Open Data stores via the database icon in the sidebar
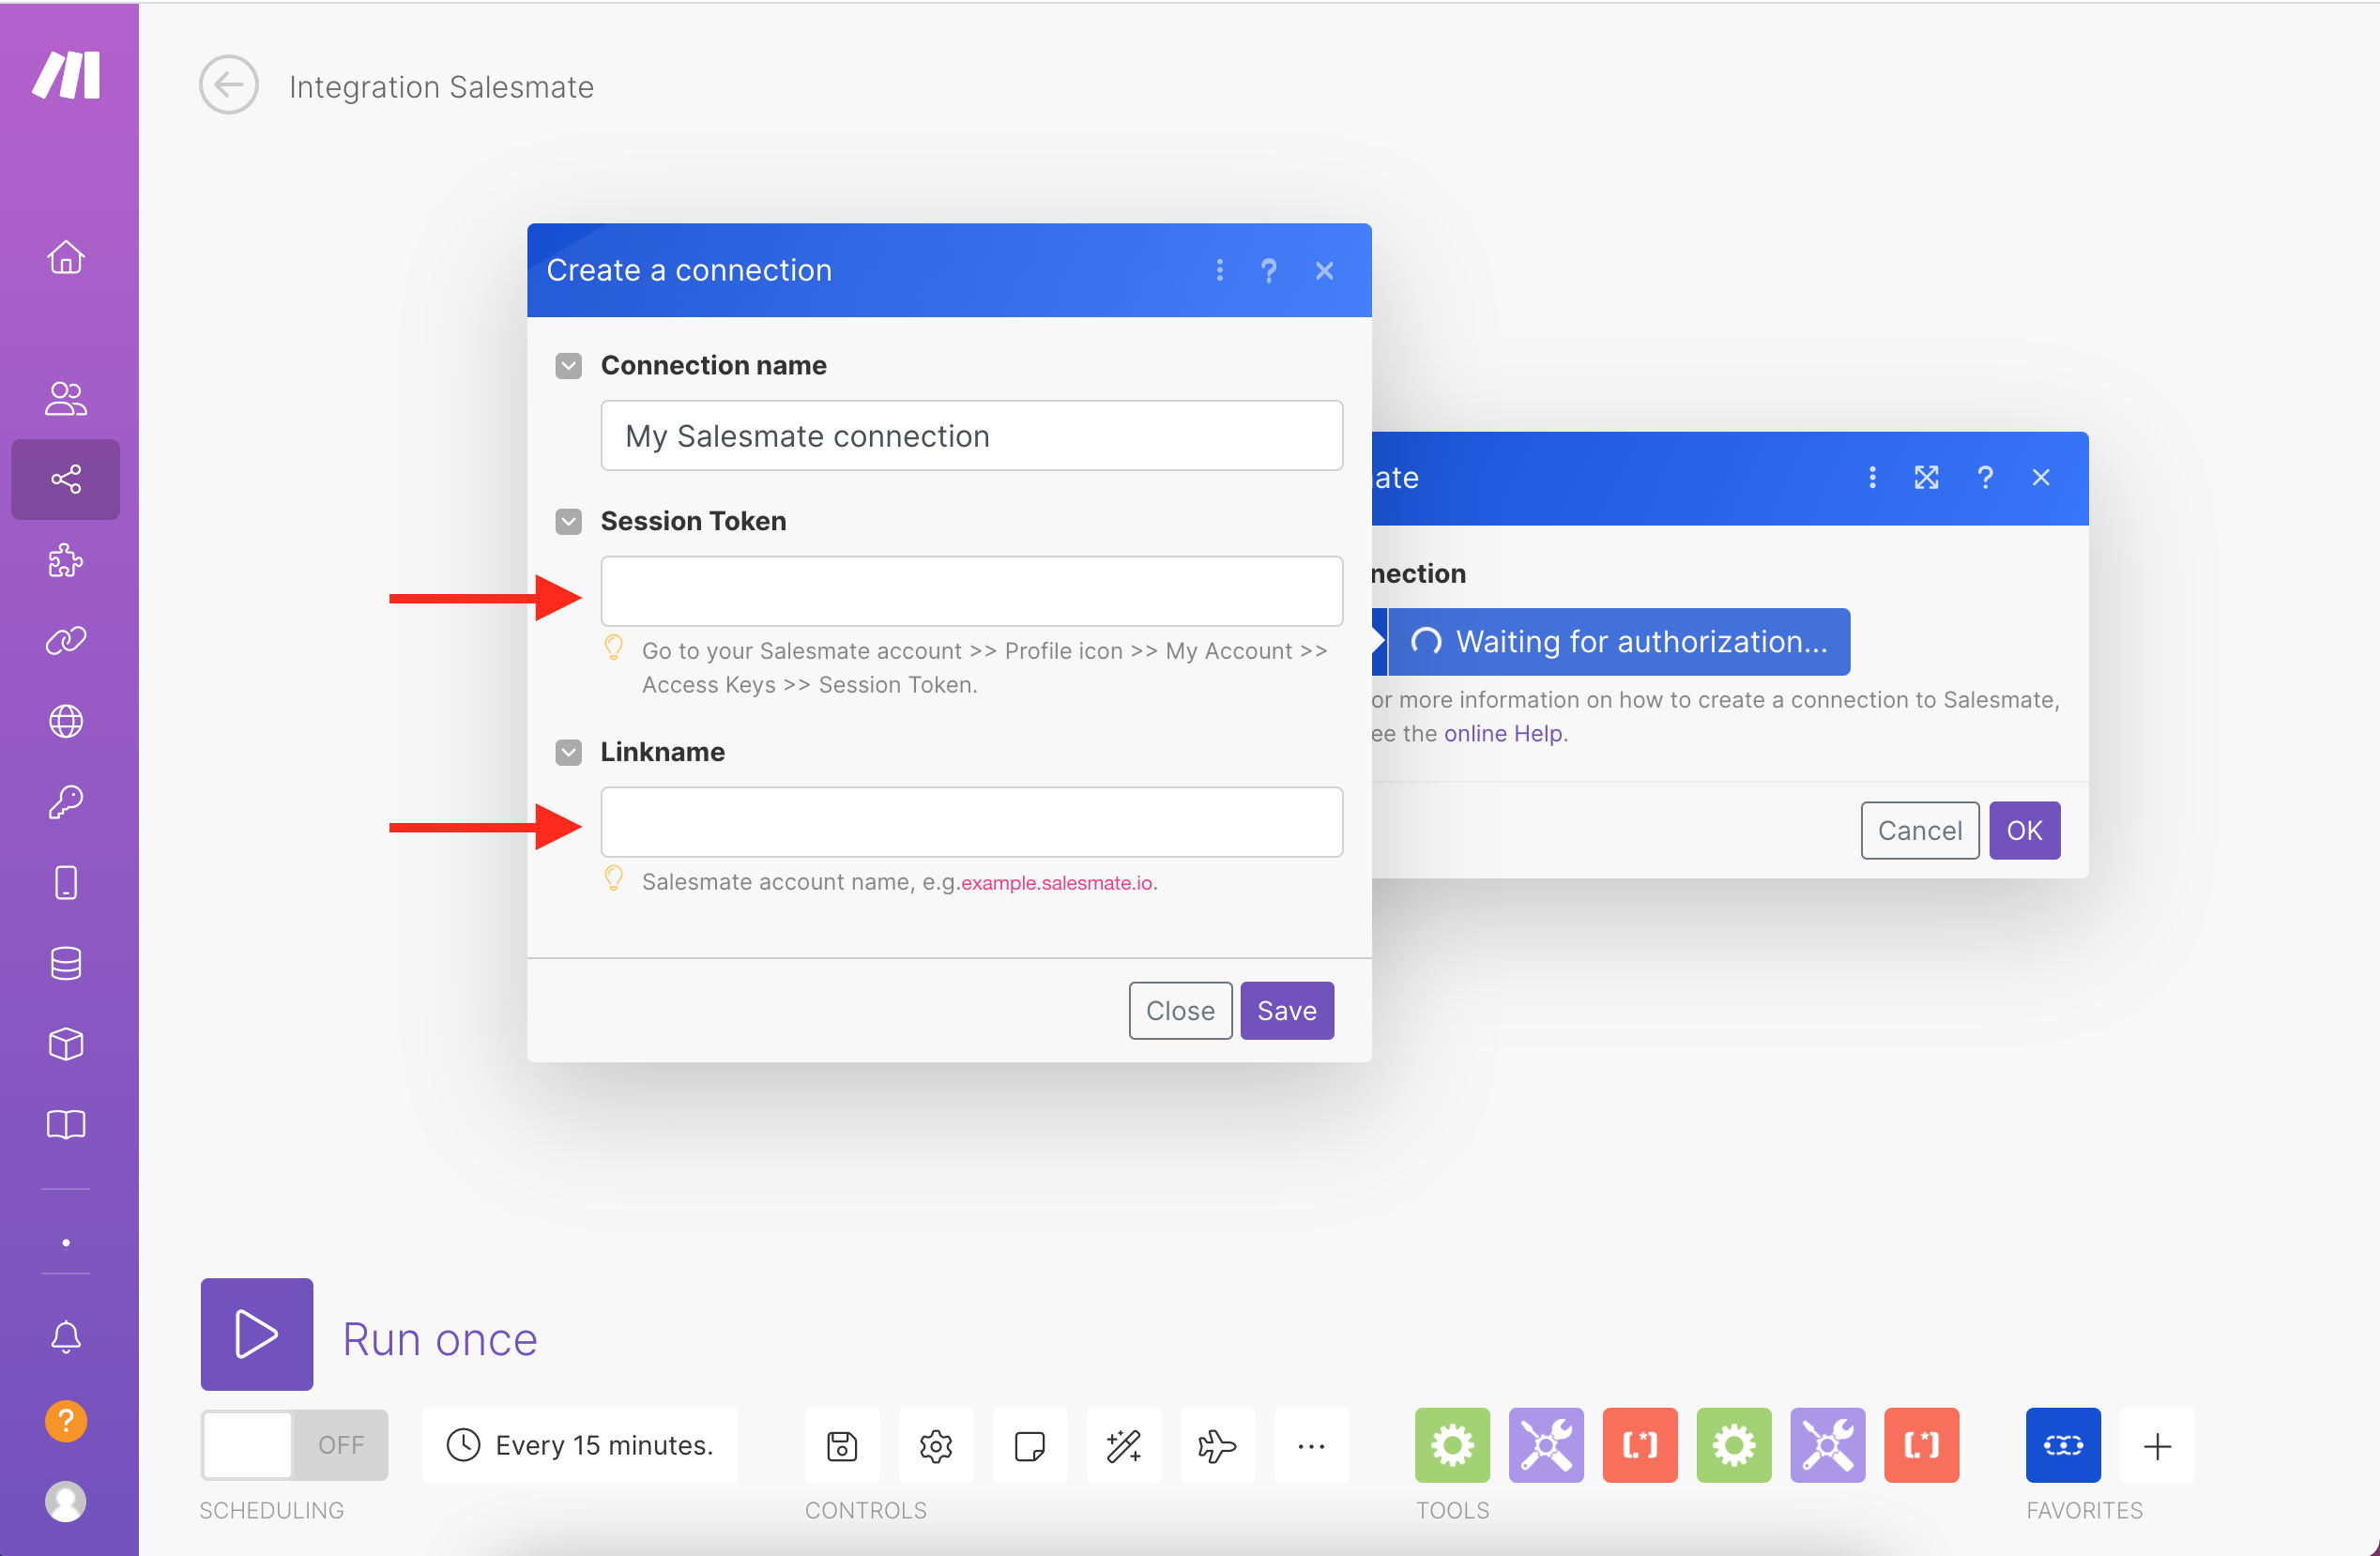 tap(66, 964)
